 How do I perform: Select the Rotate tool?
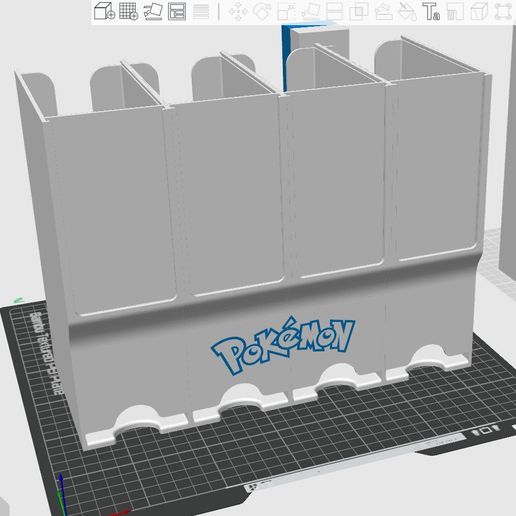pyautogui.click(x=262, y=12)
